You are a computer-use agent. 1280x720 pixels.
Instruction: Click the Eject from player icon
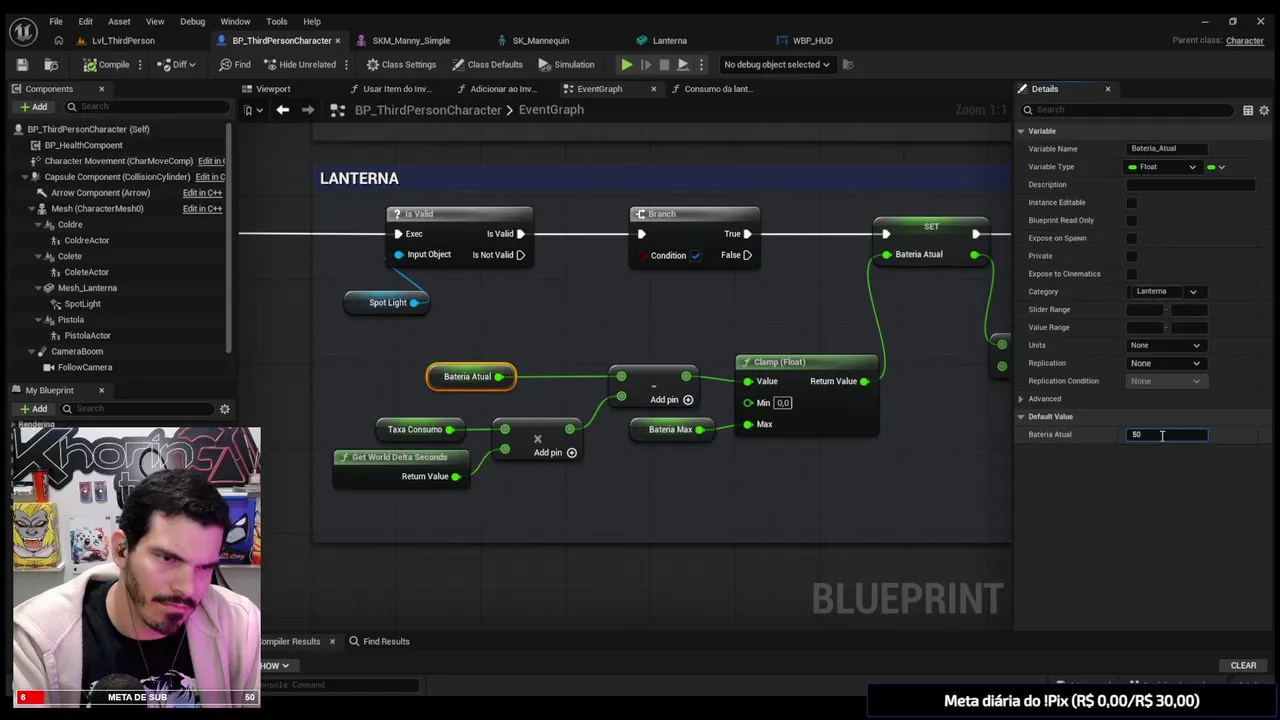(683, 64)
